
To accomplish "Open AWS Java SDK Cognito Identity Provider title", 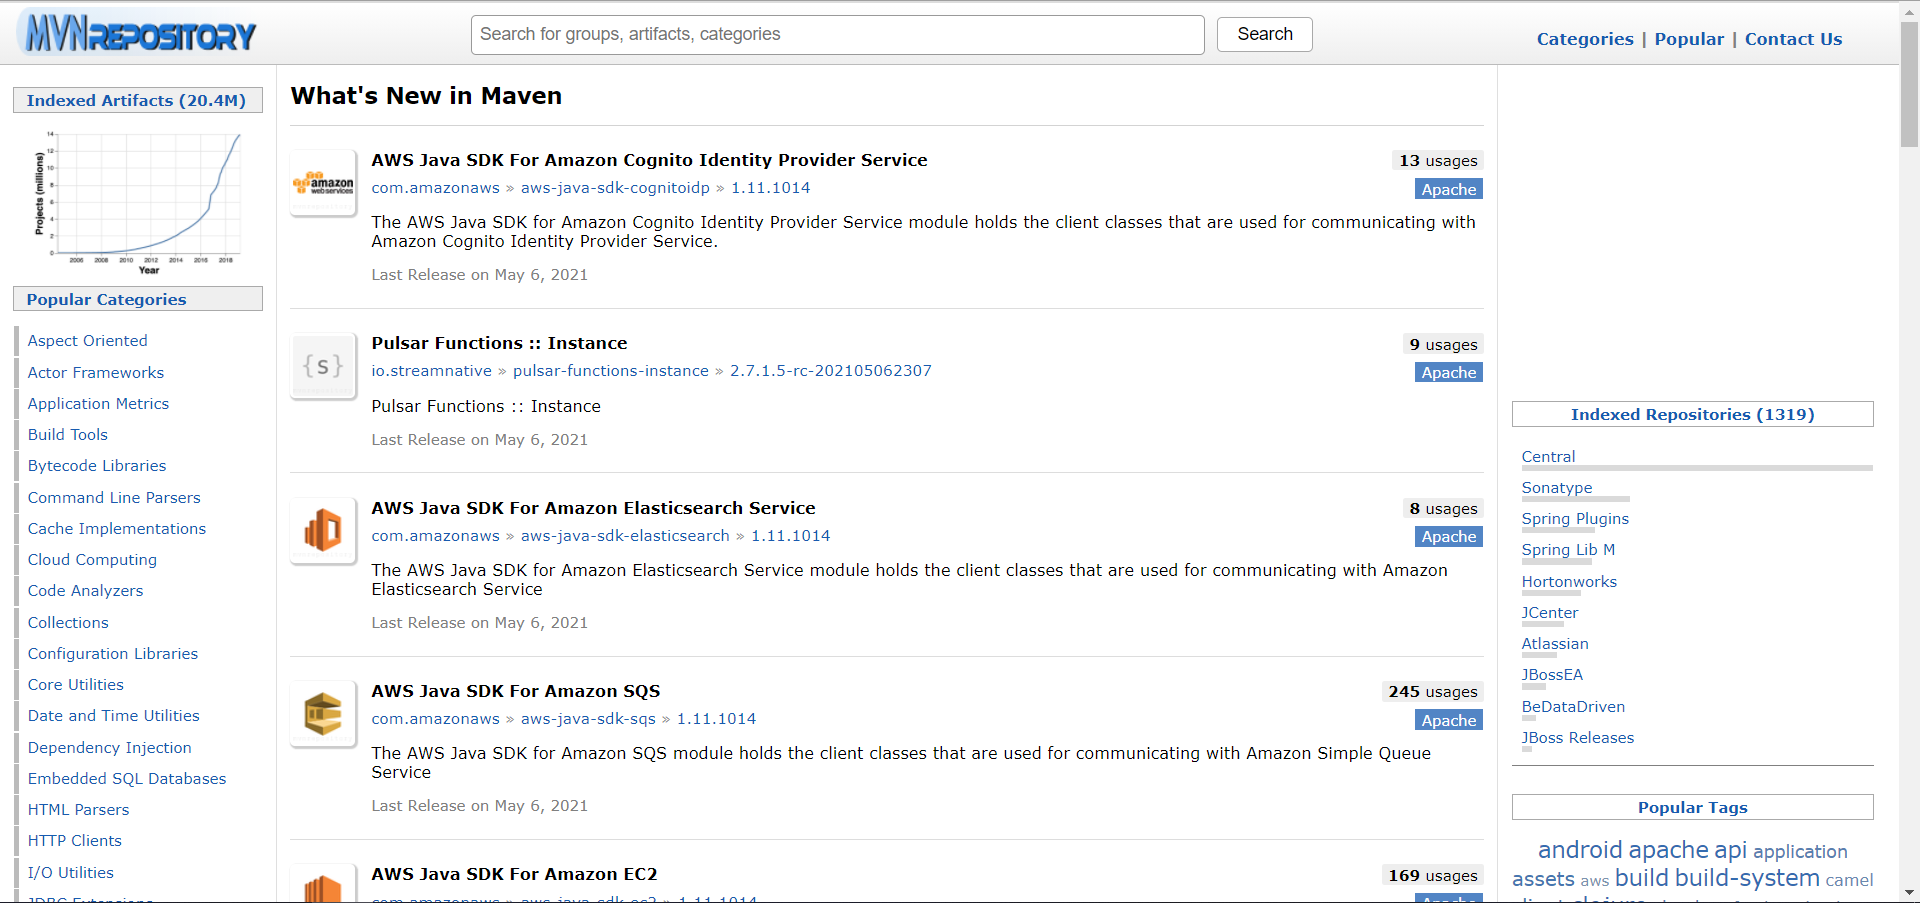I will (x=649, y=160).
